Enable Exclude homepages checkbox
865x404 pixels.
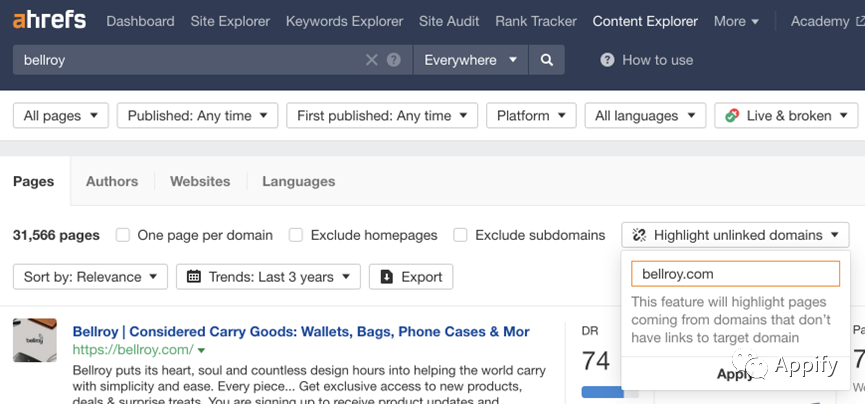(x=296, y=235)
